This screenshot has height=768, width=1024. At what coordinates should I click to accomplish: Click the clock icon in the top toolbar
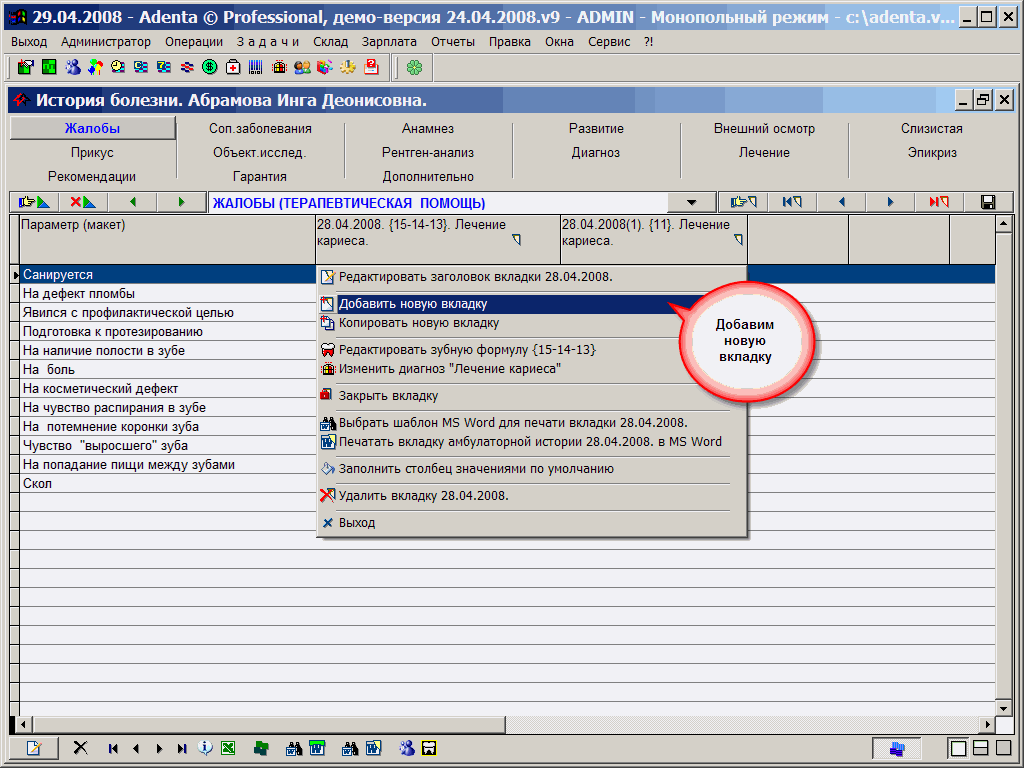click(118, 67)
